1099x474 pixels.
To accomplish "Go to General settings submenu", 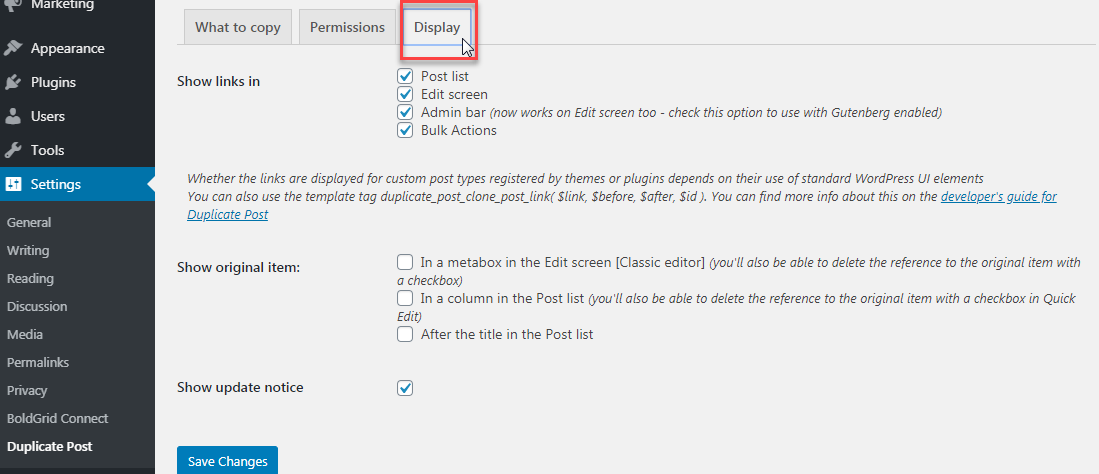I will coord(29,222).
